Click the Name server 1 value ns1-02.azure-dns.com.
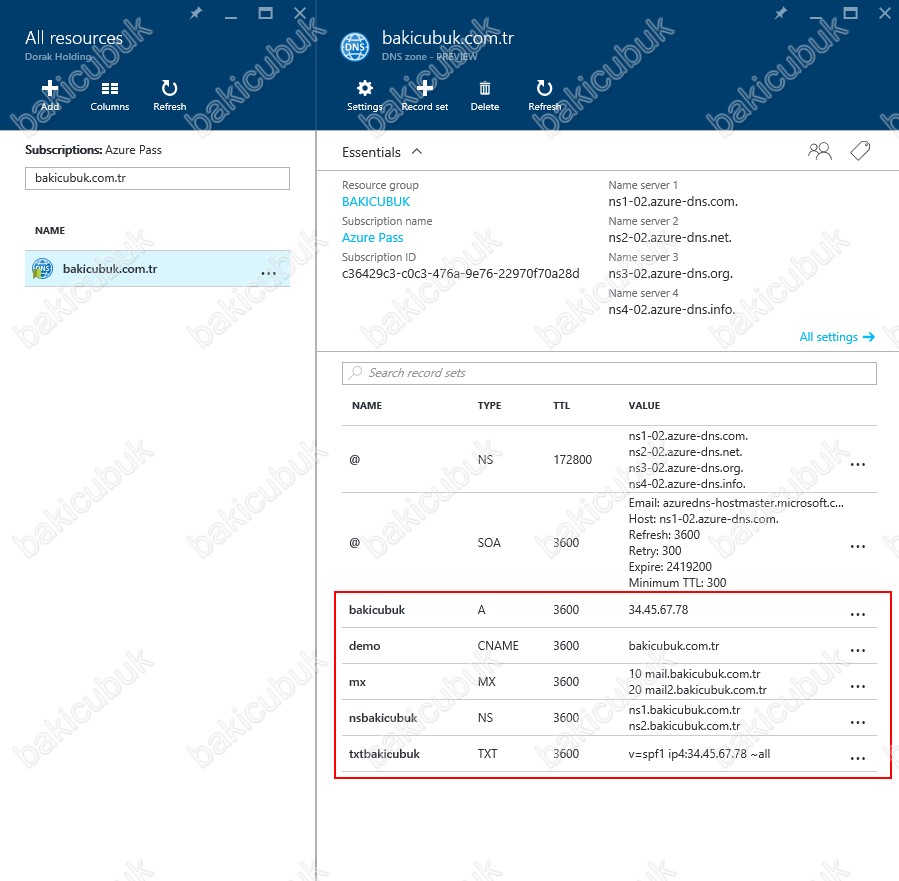The width and height of the screenshot is (899, 881). tap(673, 202)
